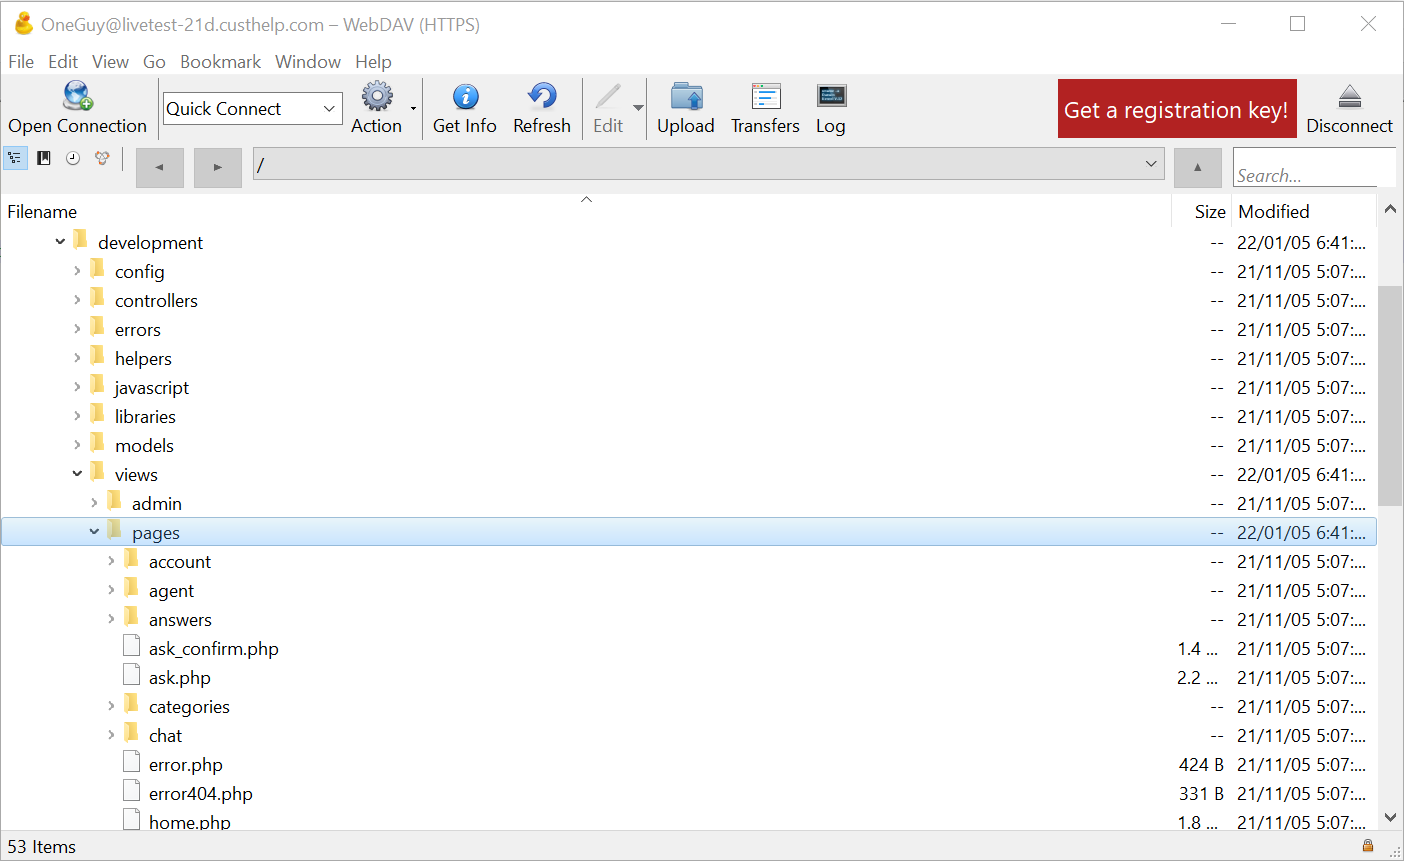Refresh the file listing
The image size is (1404, 861).
[x=542, y=96]
